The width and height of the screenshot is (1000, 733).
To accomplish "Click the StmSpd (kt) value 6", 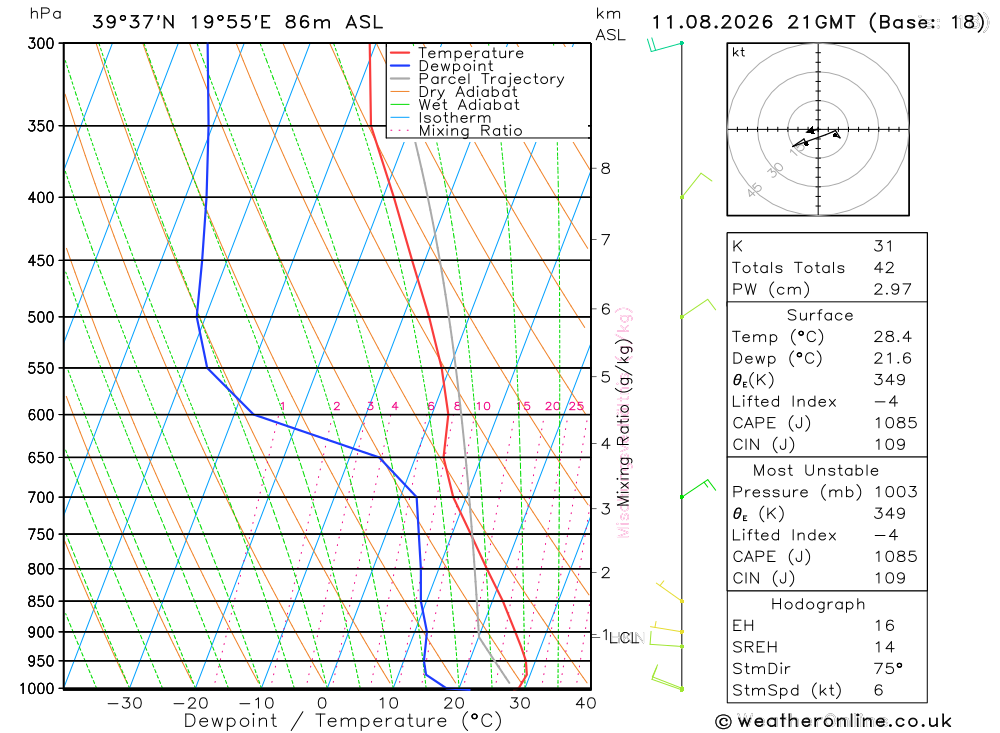I will point(878,690).
